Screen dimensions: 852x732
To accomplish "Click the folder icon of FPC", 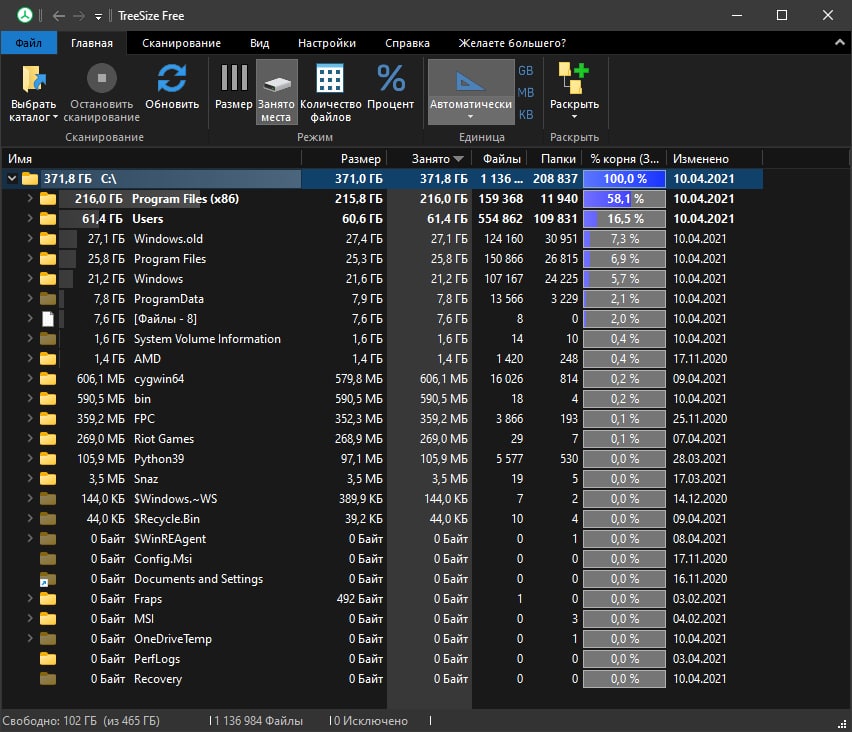I will coord(48,418).
